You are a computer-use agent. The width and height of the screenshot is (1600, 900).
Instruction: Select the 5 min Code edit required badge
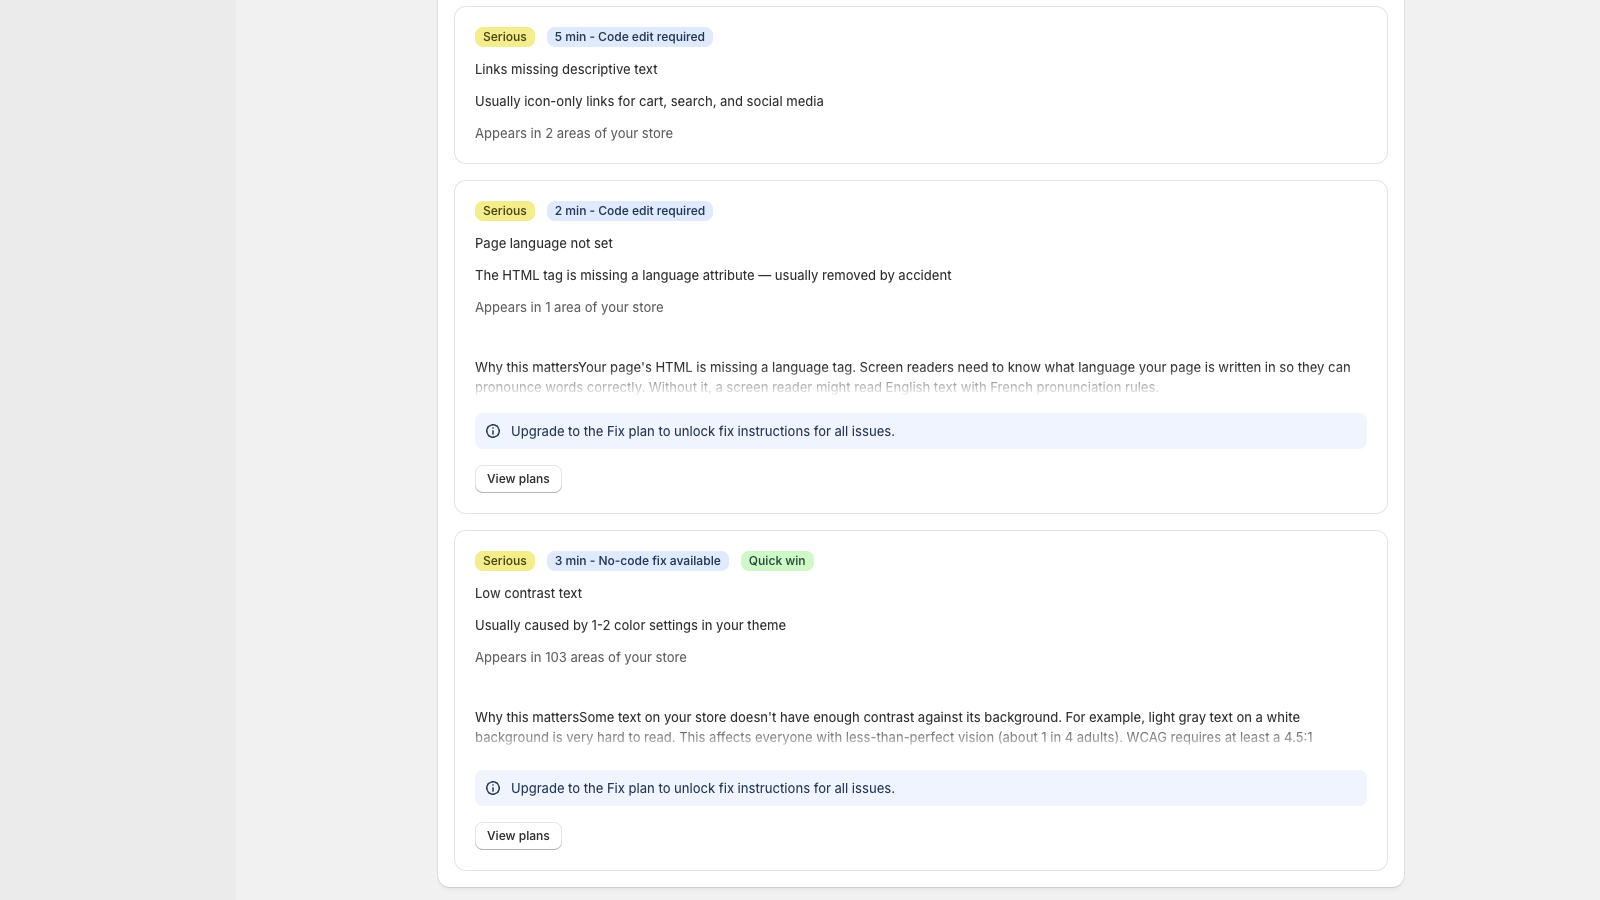630,36
